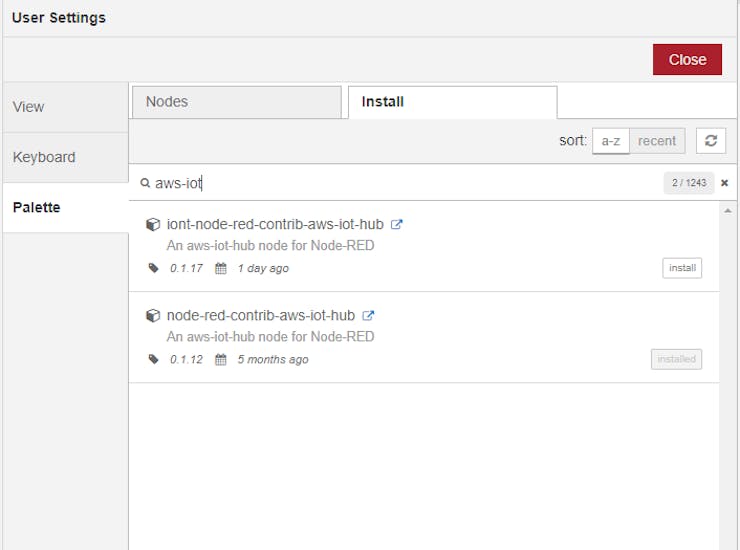This screenshot has height=550, width=740.
Task: Open the View settings section
Action: 66,107
